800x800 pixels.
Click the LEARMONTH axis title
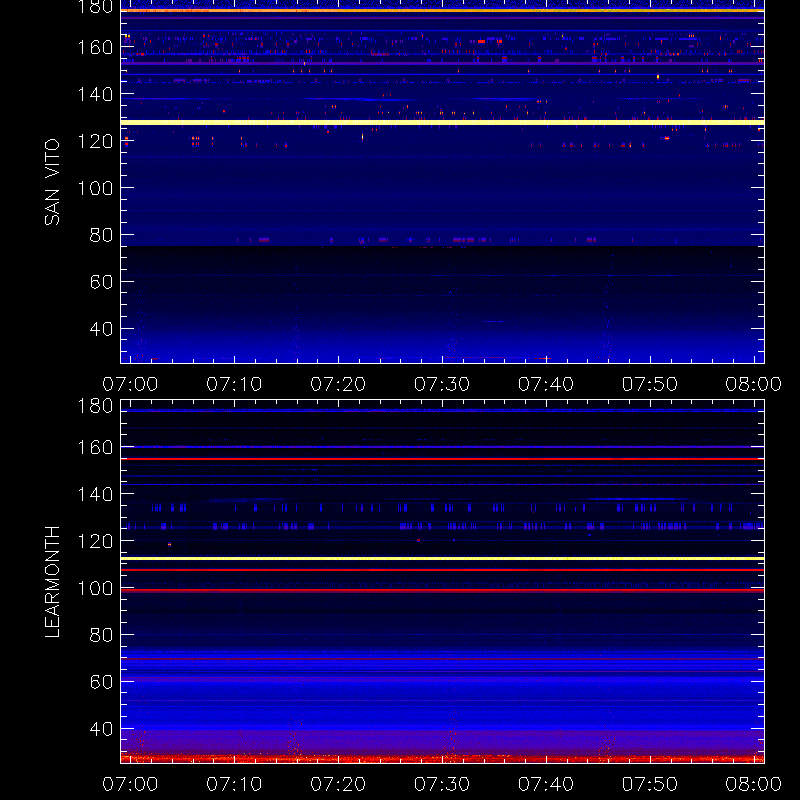tap(52, 582)
